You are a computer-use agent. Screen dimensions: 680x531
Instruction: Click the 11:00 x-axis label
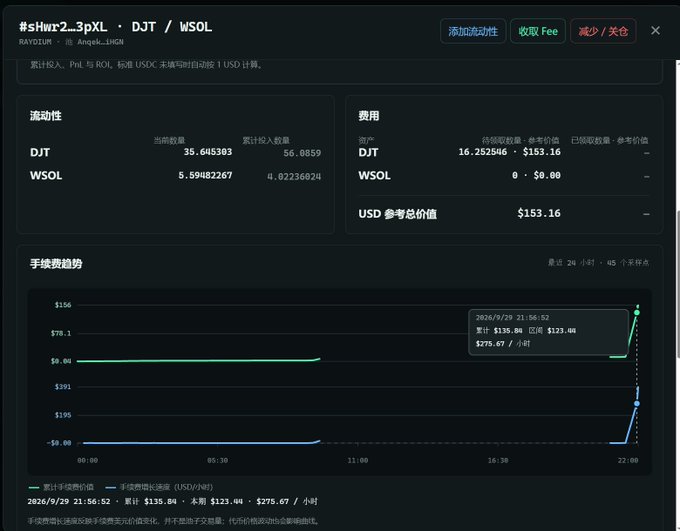tap(358, 460)
